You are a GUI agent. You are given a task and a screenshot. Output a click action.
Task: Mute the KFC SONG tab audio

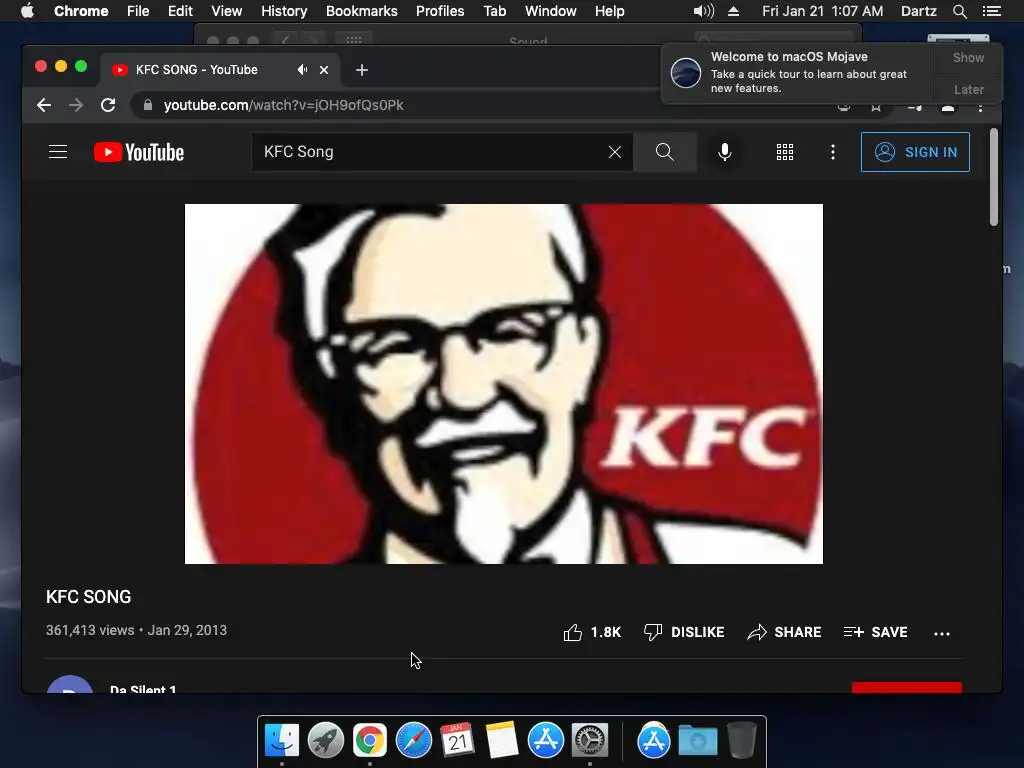pos(302,69)
